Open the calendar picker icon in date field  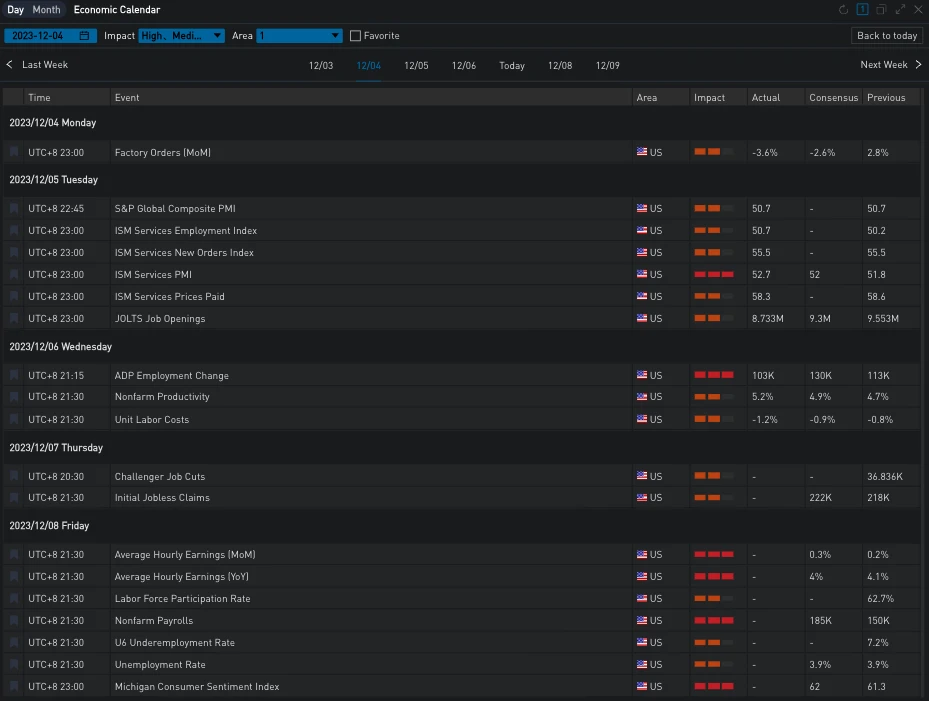tap(84, 36)
